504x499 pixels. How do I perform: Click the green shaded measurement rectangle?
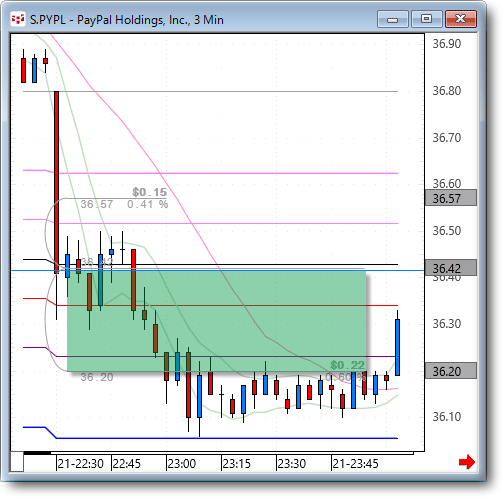pyautogui.click(x=217, y=321)
